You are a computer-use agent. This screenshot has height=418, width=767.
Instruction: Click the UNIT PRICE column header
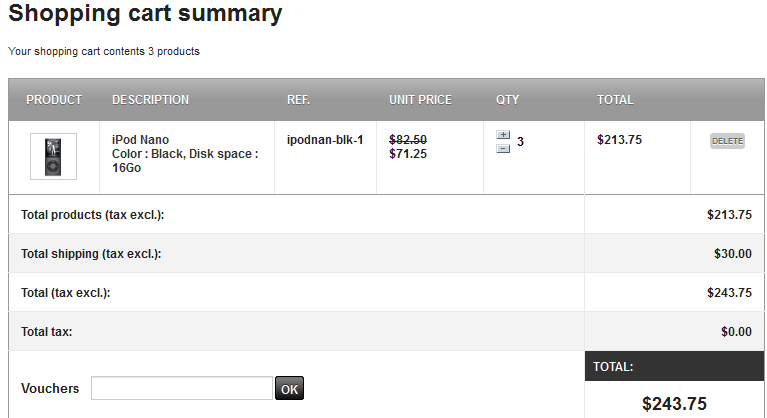pyautogui.click(x=420, y=100)
